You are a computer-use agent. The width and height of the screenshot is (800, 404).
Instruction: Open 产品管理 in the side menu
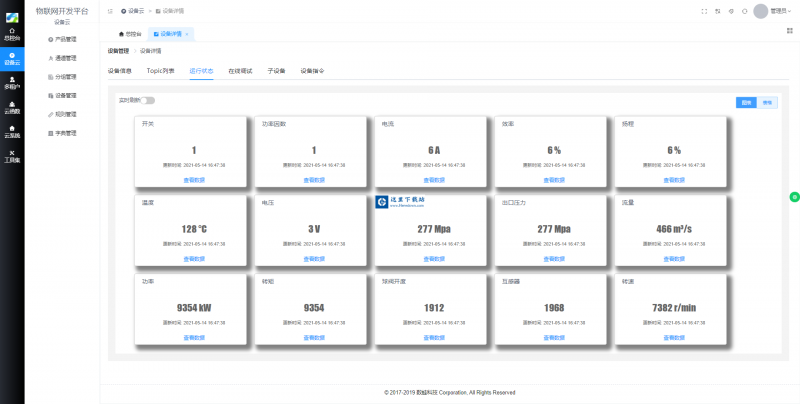(x=66, y=39)
